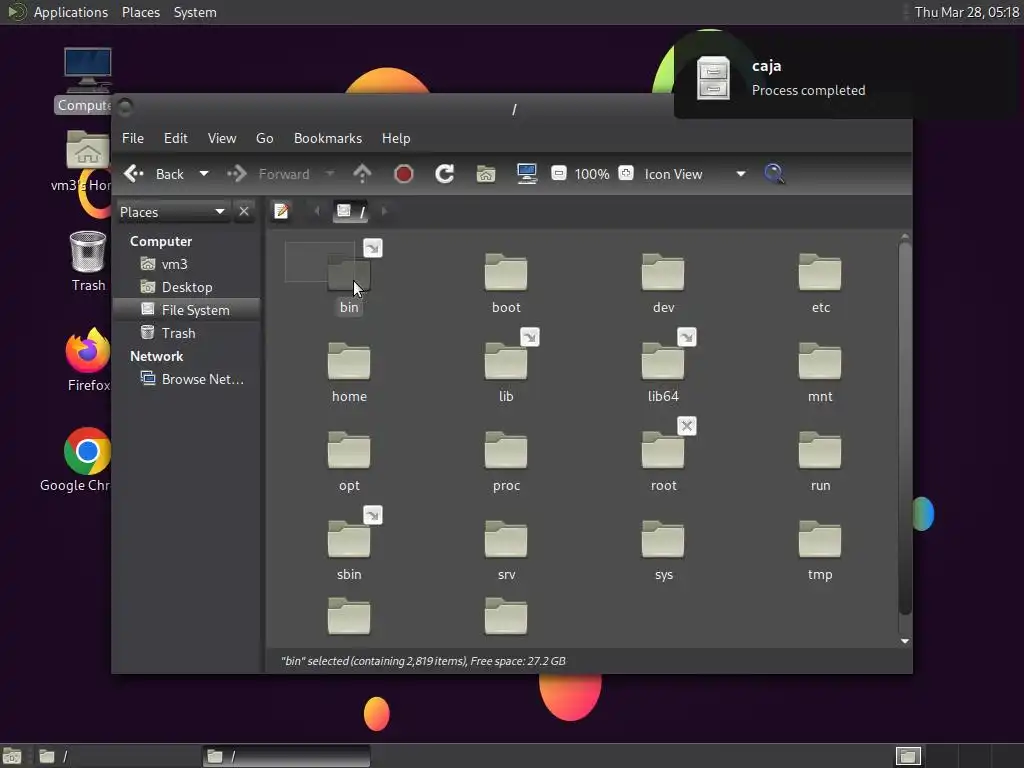
Task: Select Trash in the Places sidebar
Action: [188, 333]
